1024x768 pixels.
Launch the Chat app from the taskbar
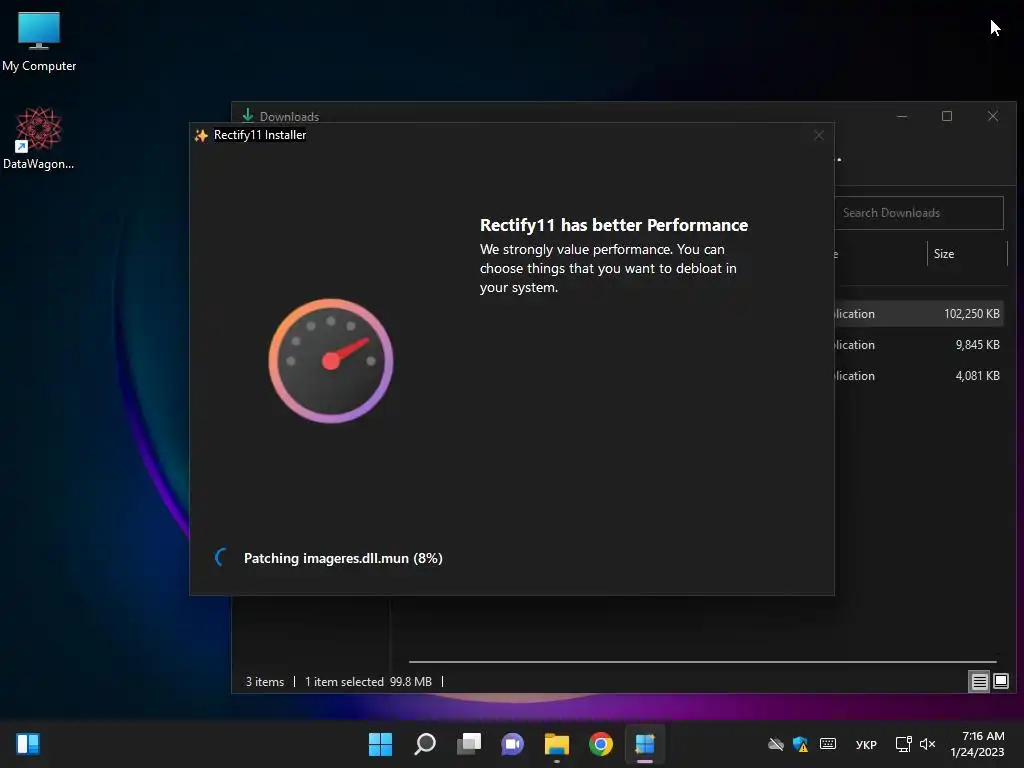513,744
